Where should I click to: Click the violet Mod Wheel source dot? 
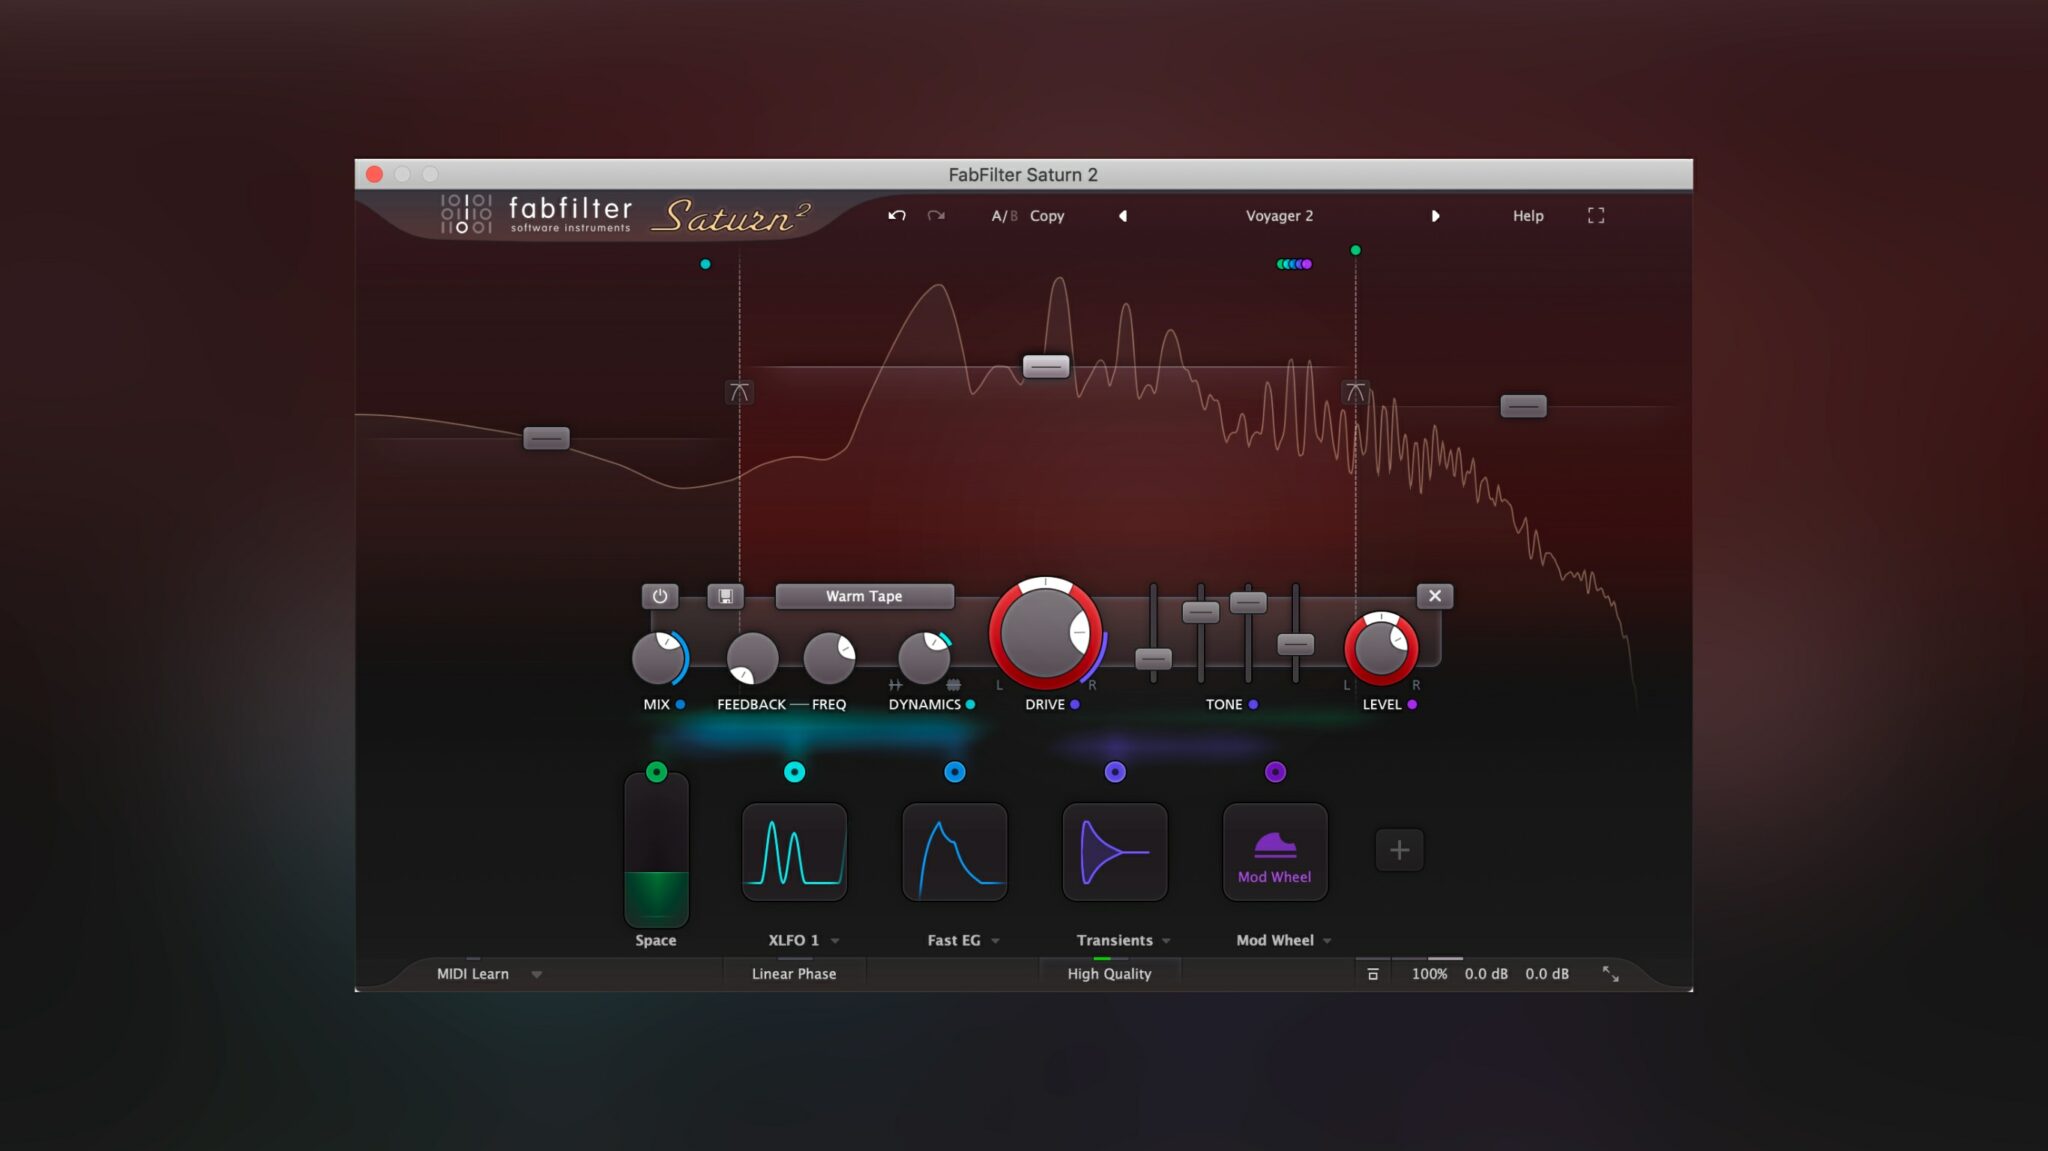(x=1275, y=771)
